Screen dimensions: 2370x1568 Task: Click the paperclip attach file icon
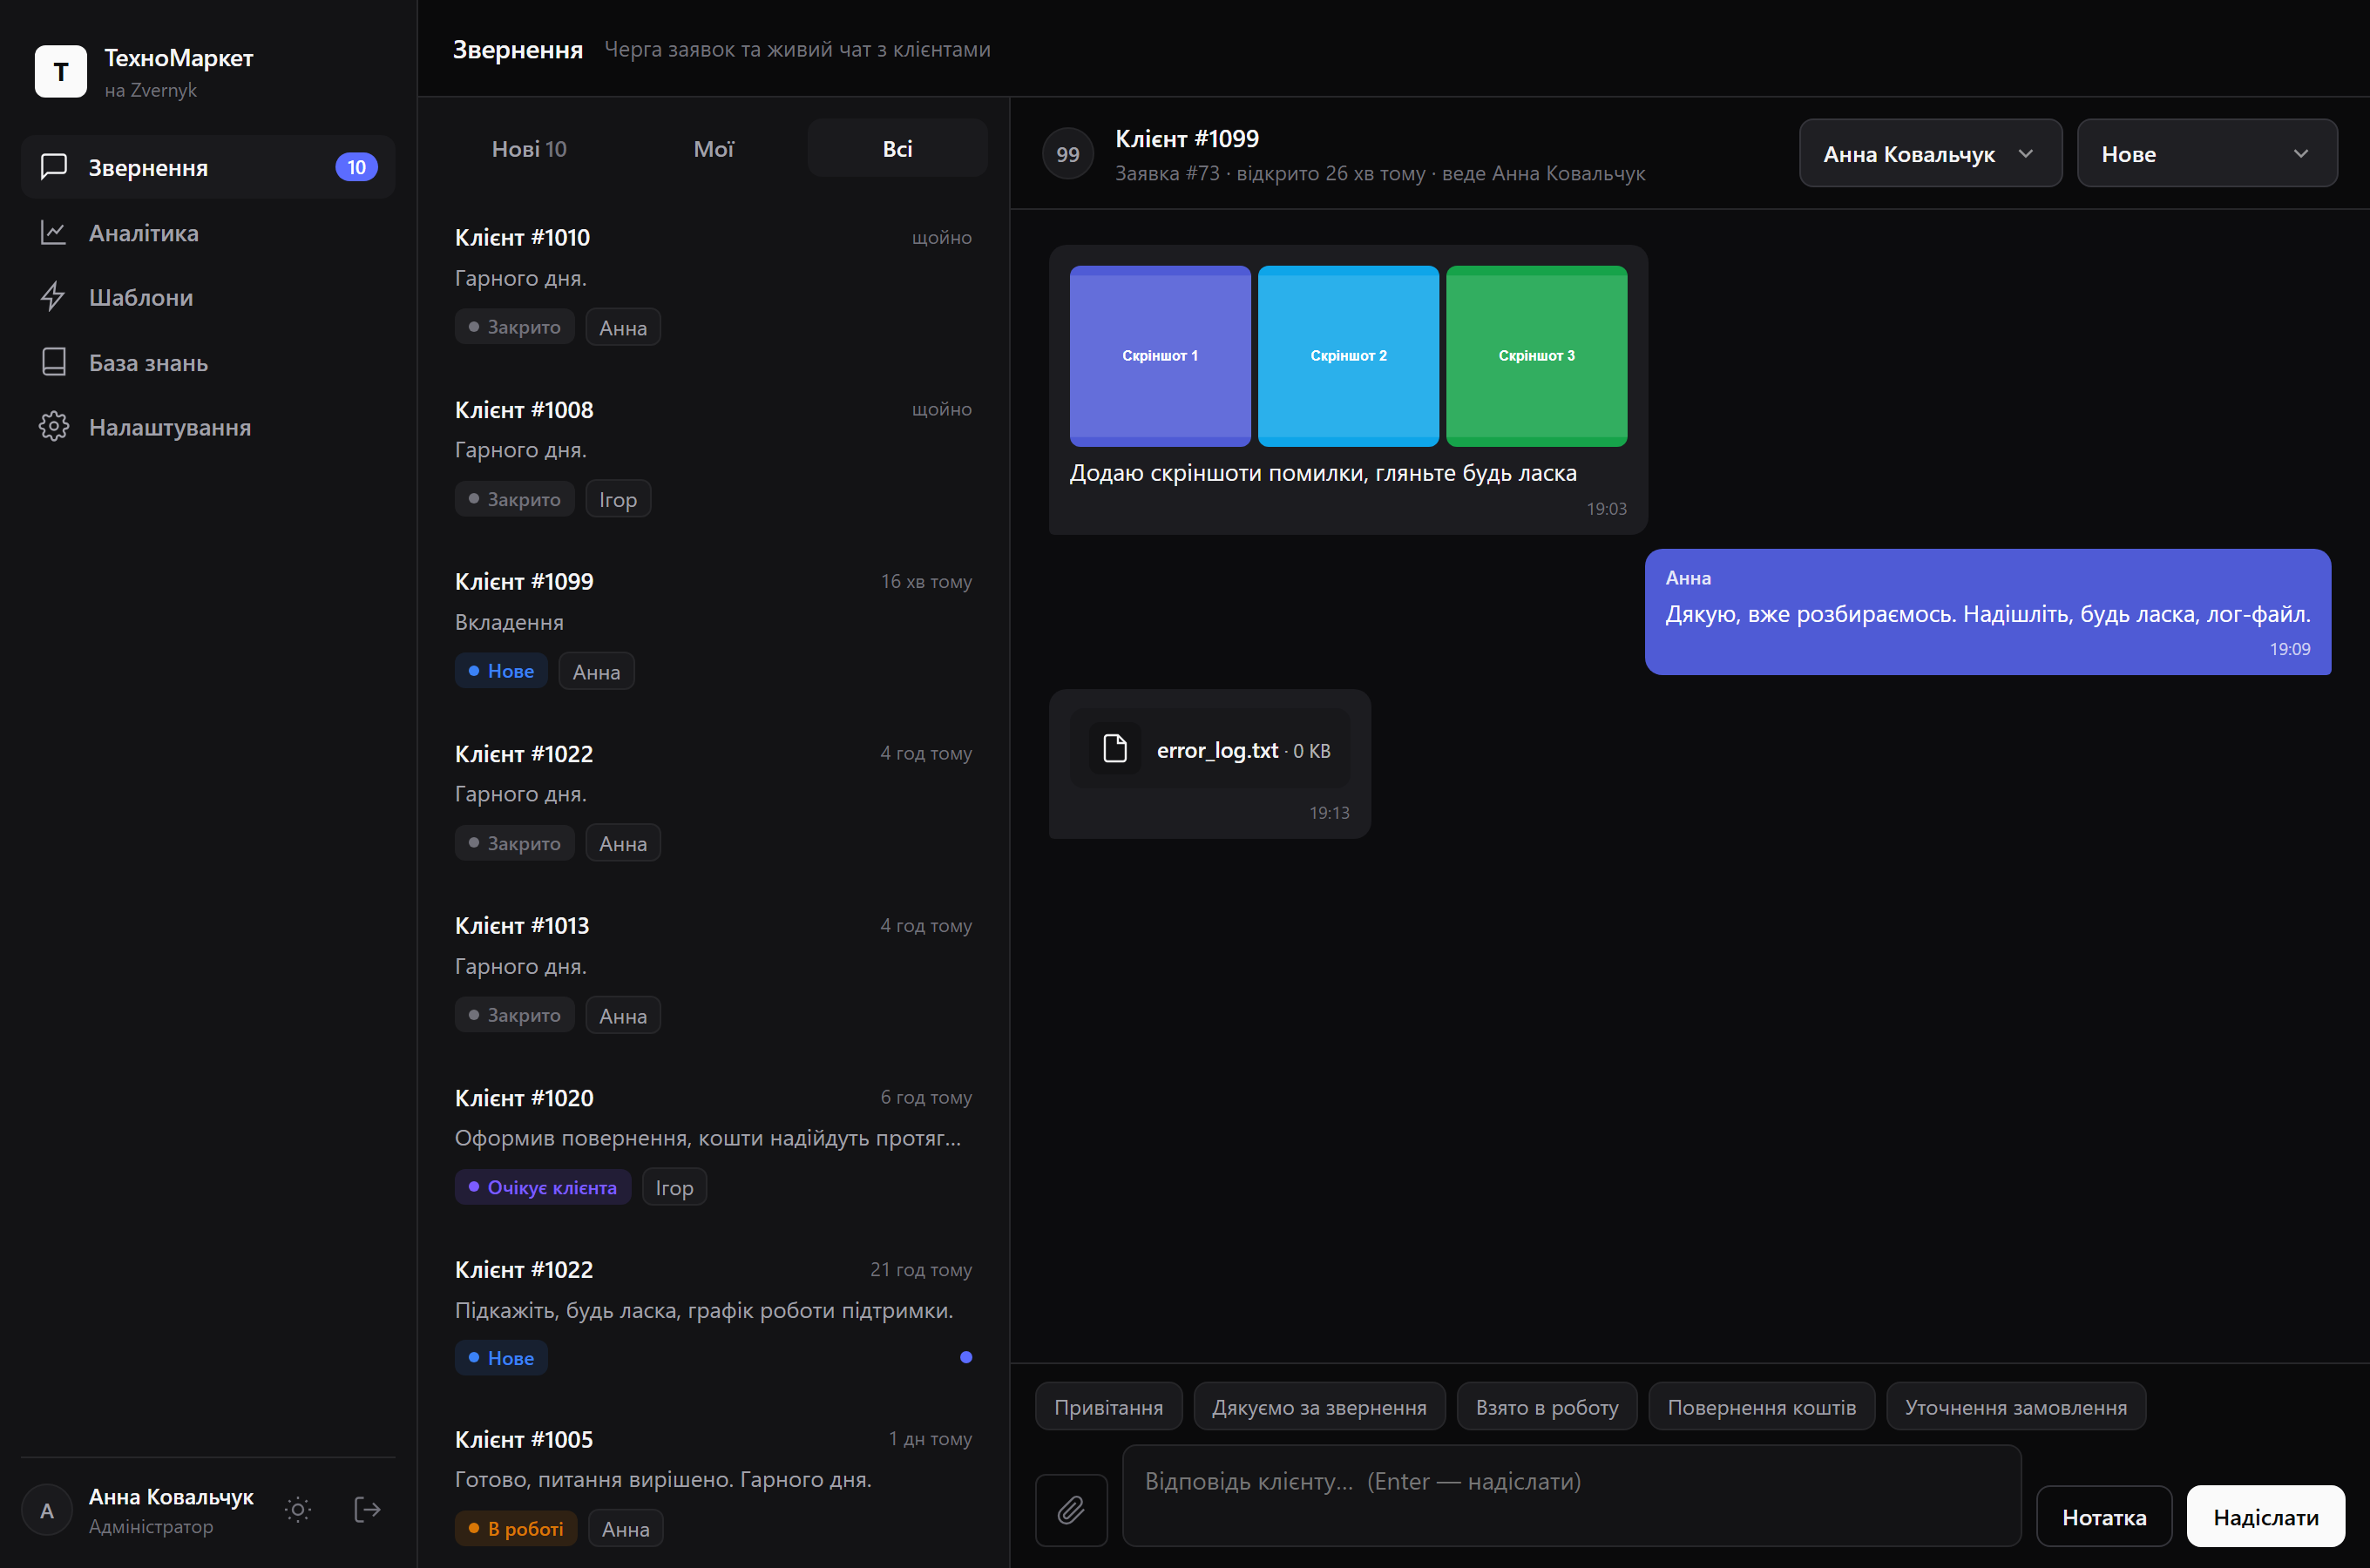pyautogui.click(x=1071, y=1509)
